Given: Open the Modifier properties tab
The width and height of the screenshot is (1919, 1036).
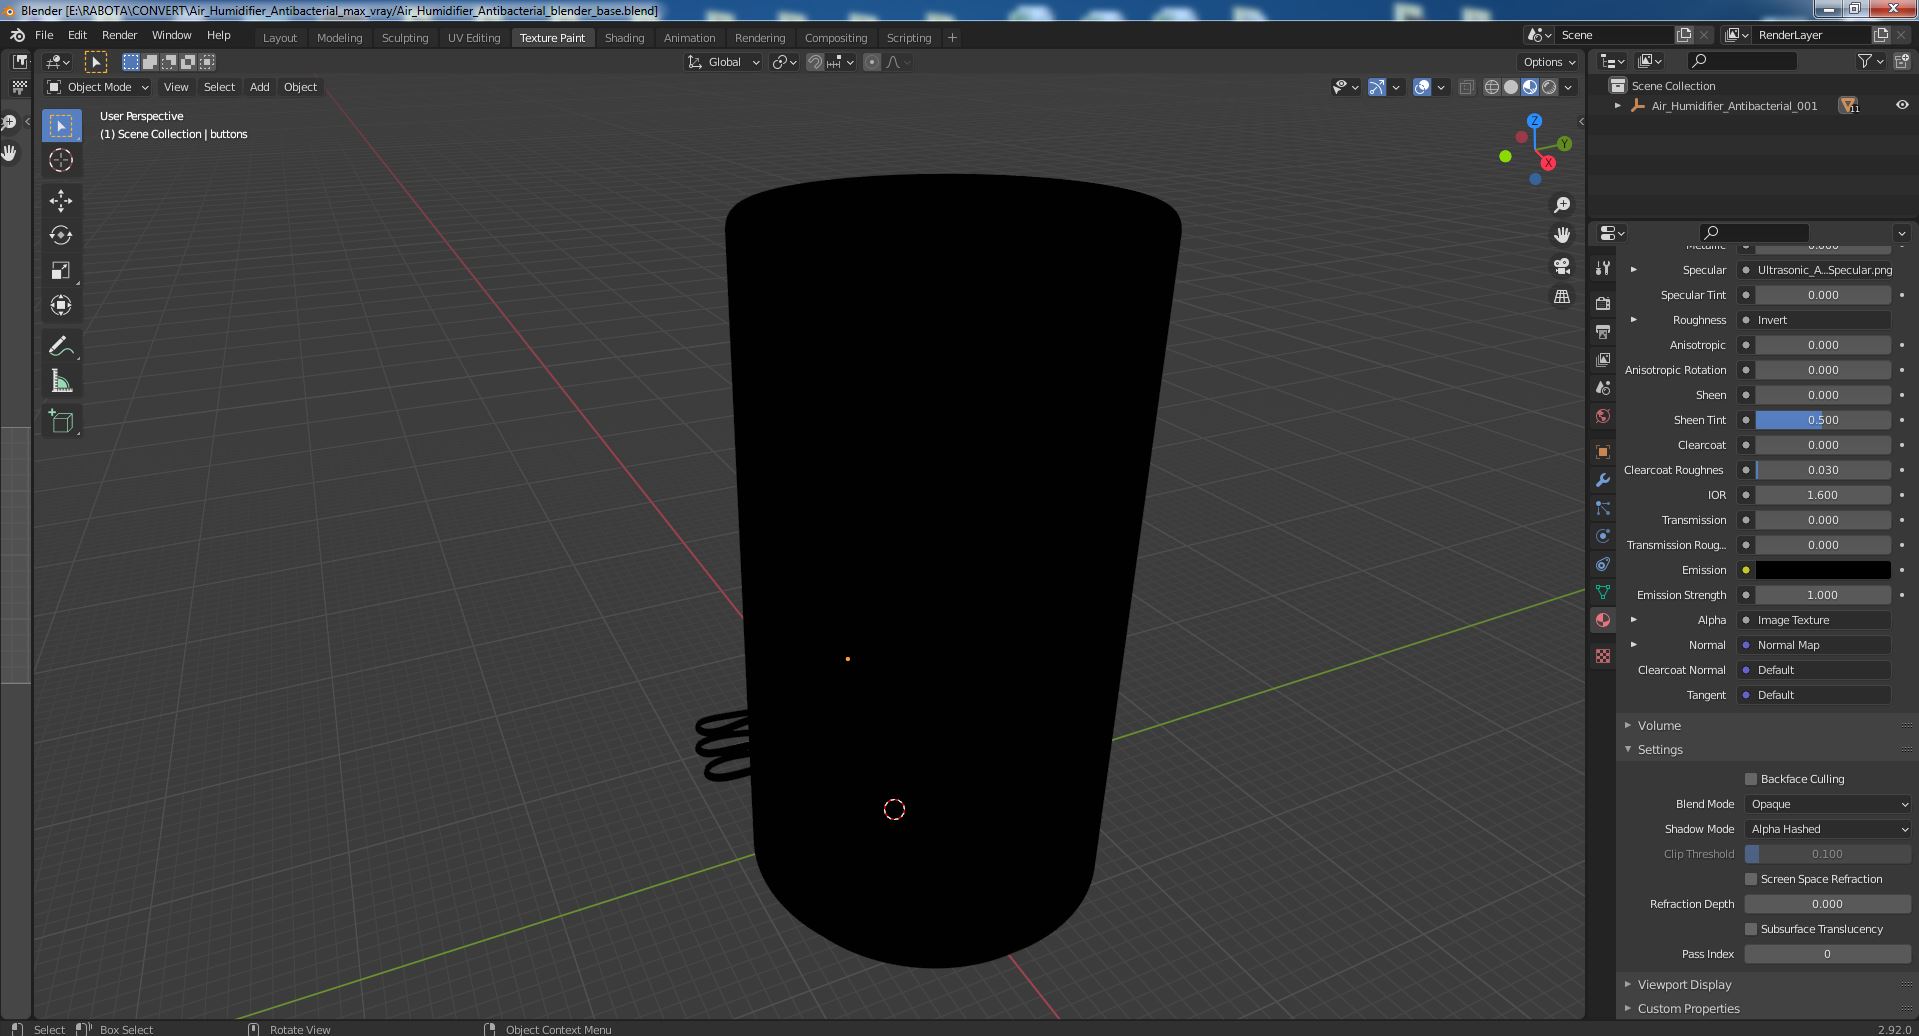Looking at the screenshot, I should [x=1603, y=479].
